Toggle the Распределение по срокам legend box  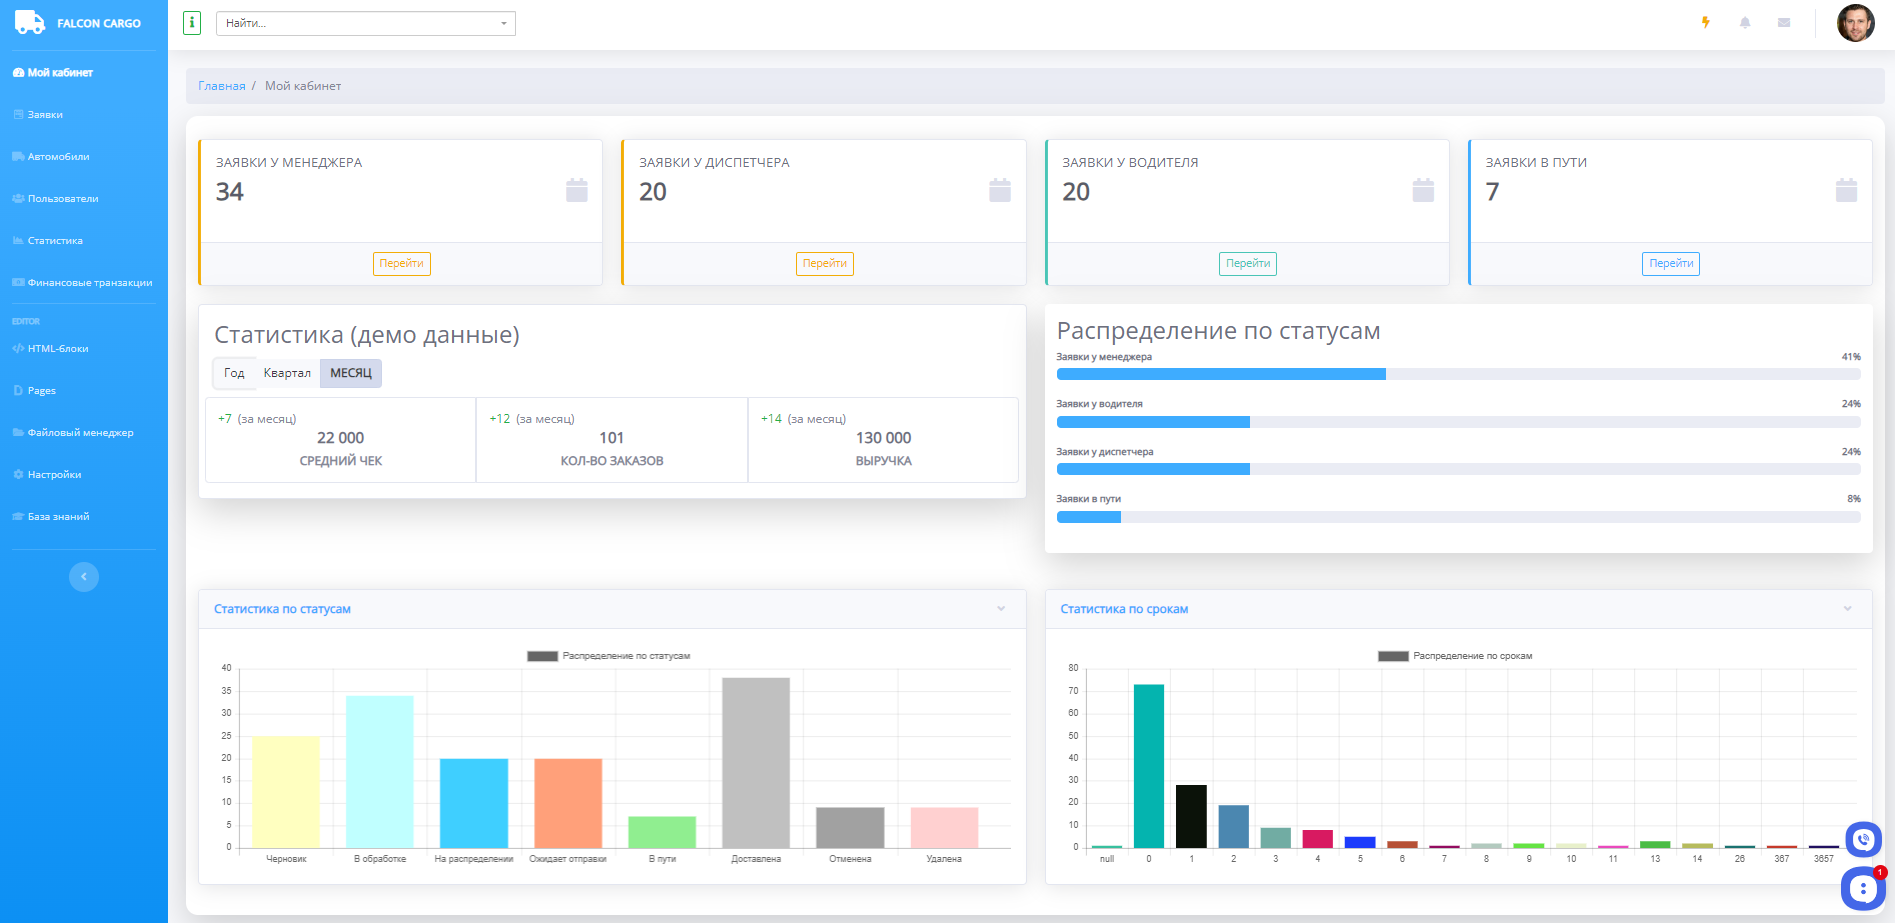point(1393,656)
